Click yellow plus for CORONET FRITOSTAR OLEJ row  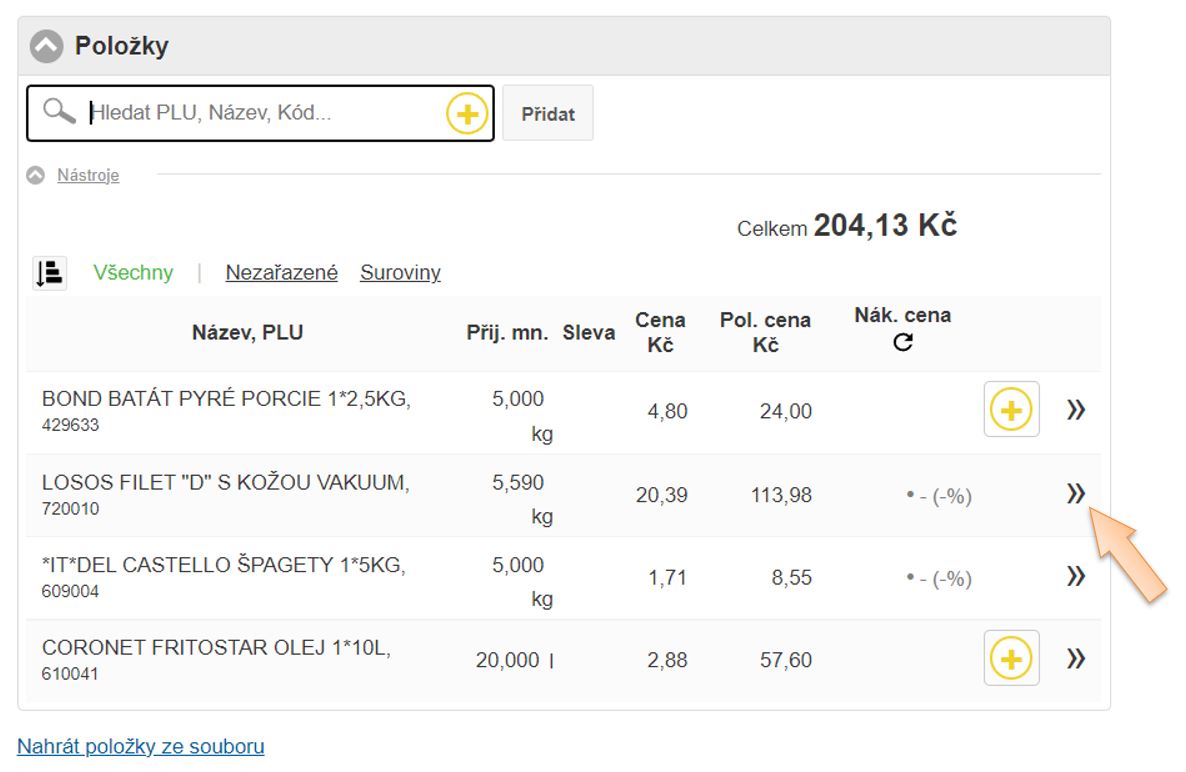pyautogui.click(x=1011, y=658)
